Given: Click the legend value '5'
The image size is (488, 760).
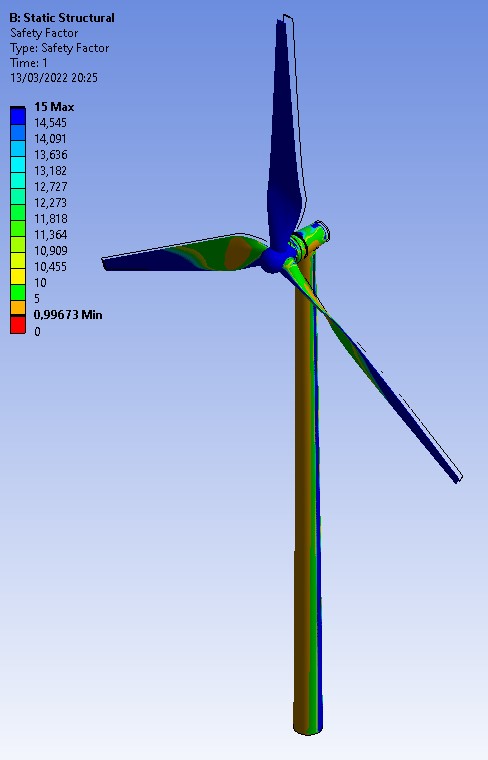Looking at the screenshot, I should 37,299.
